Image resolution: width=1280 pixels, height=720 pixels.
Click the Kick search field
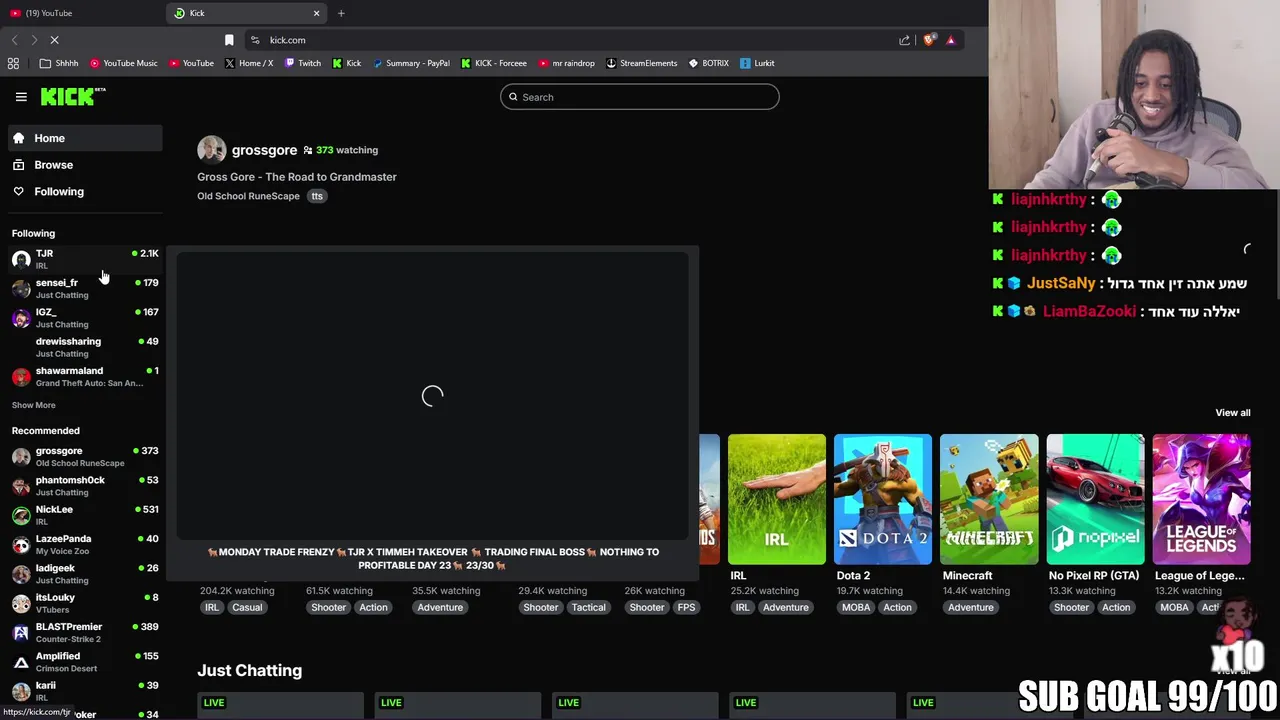[x=640, y=97]
